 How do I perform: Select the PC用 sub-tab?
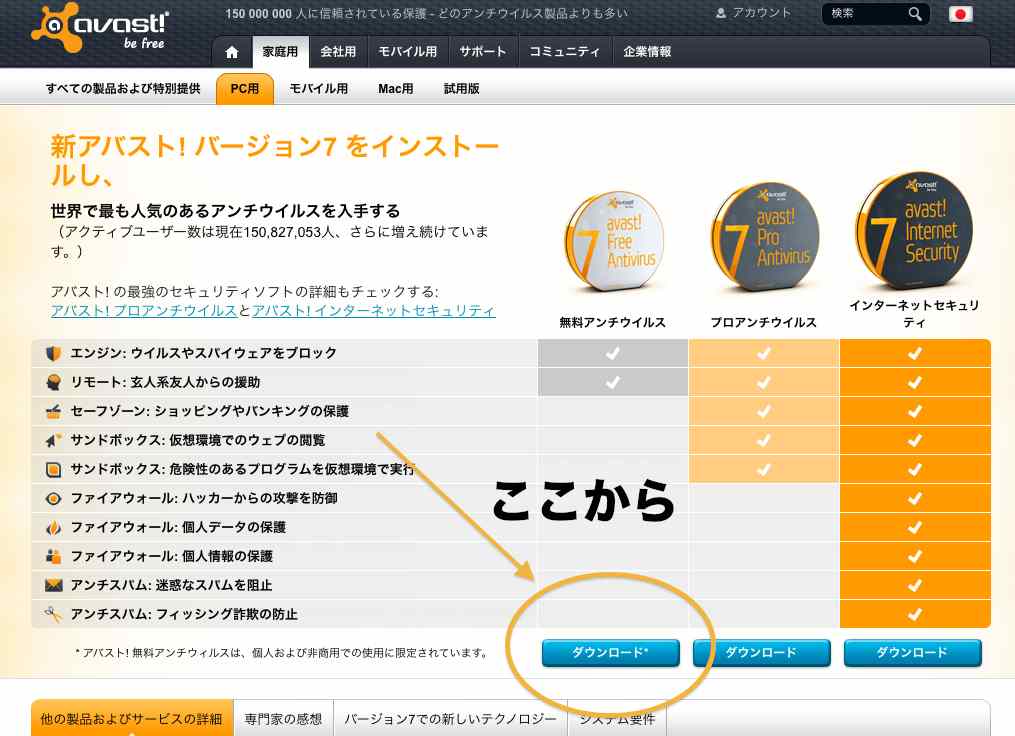[245, 89]
